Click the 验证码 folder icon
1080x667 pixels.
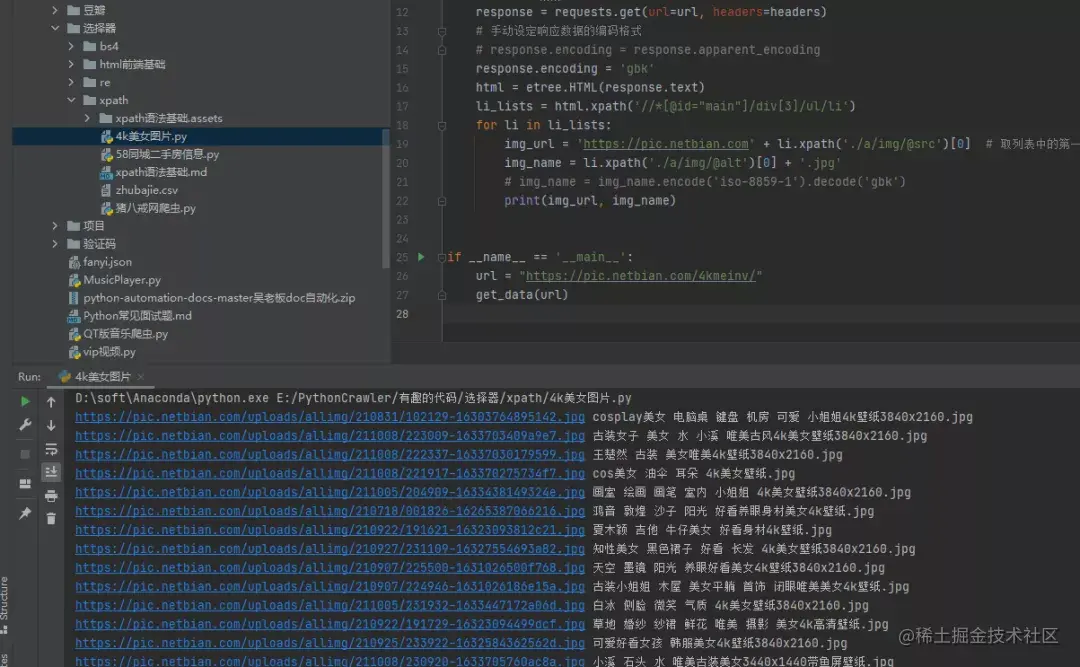pos(74,244)
